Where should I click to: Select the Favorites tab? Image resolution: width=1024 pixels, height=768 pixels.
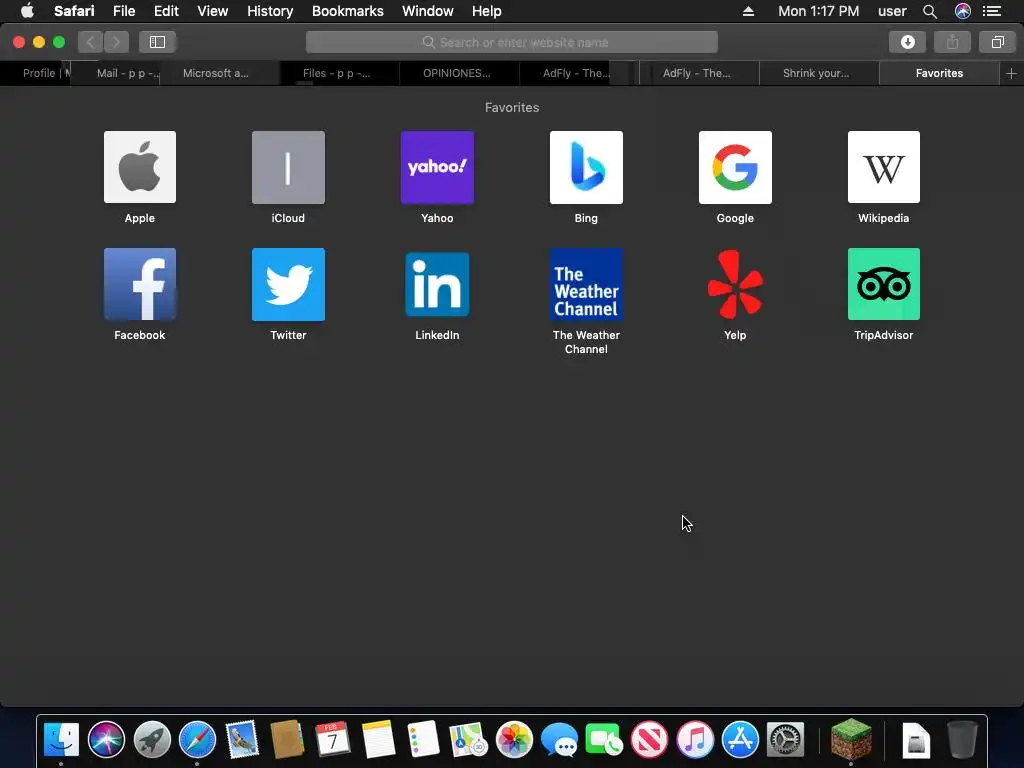coord(939,73)
